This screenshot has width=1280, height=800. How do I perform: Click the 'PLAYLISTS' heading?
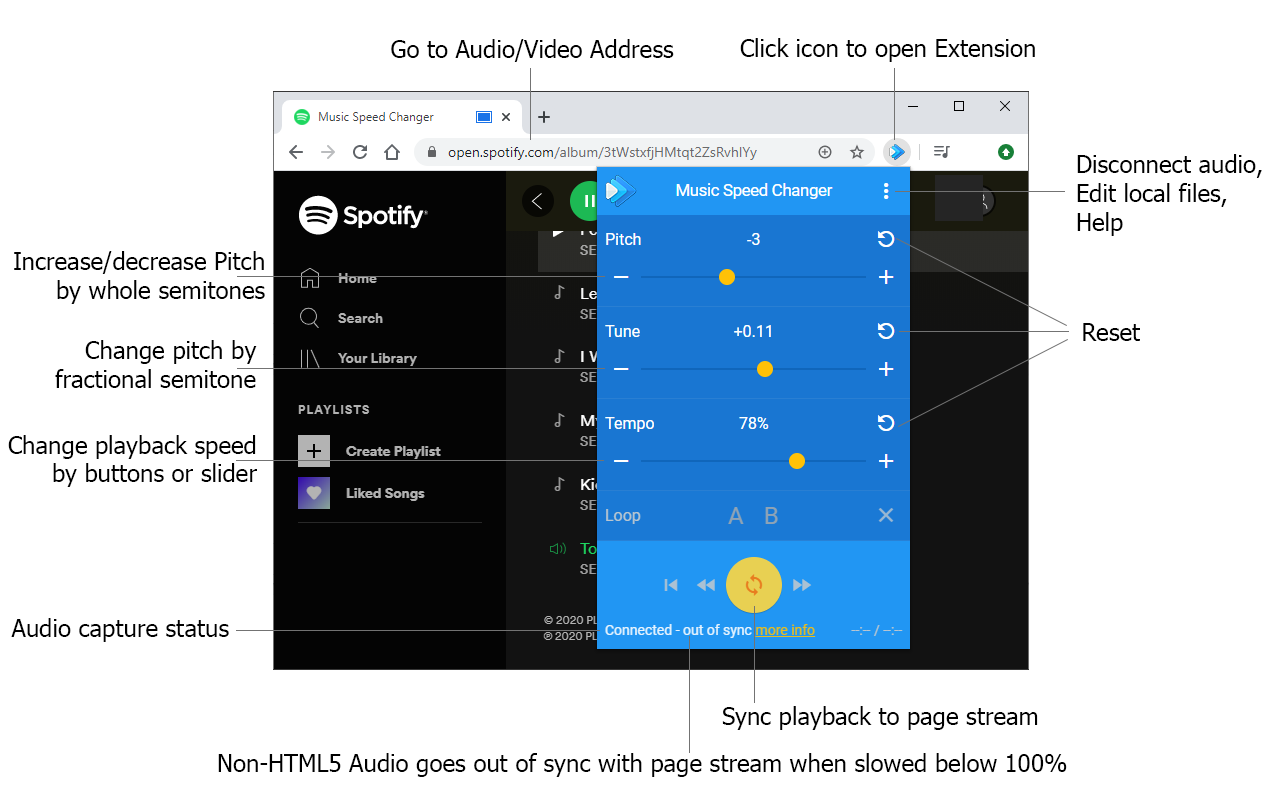[x=334, y=410]
